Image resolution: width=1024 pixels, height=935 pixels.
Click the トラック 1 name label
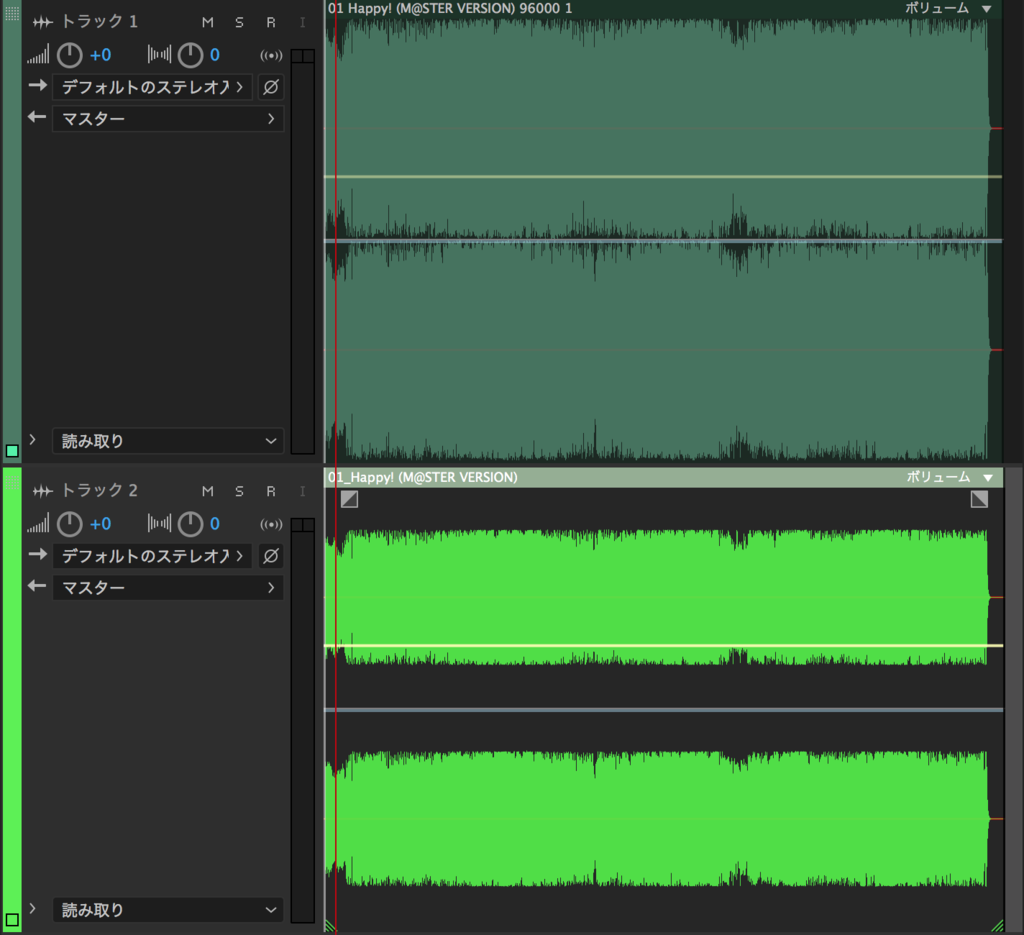(x=99, y=22)
